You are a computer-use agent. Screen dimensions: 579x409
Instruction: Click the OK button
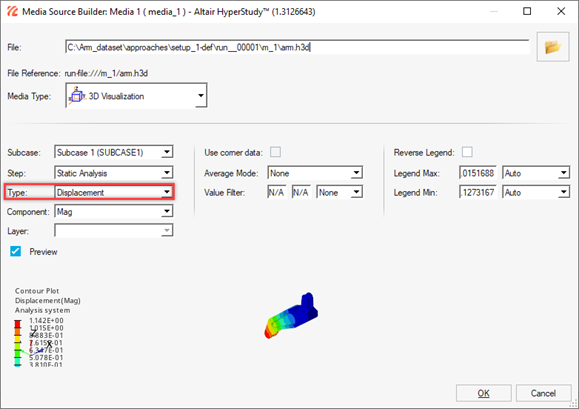[x=483, y=393]
